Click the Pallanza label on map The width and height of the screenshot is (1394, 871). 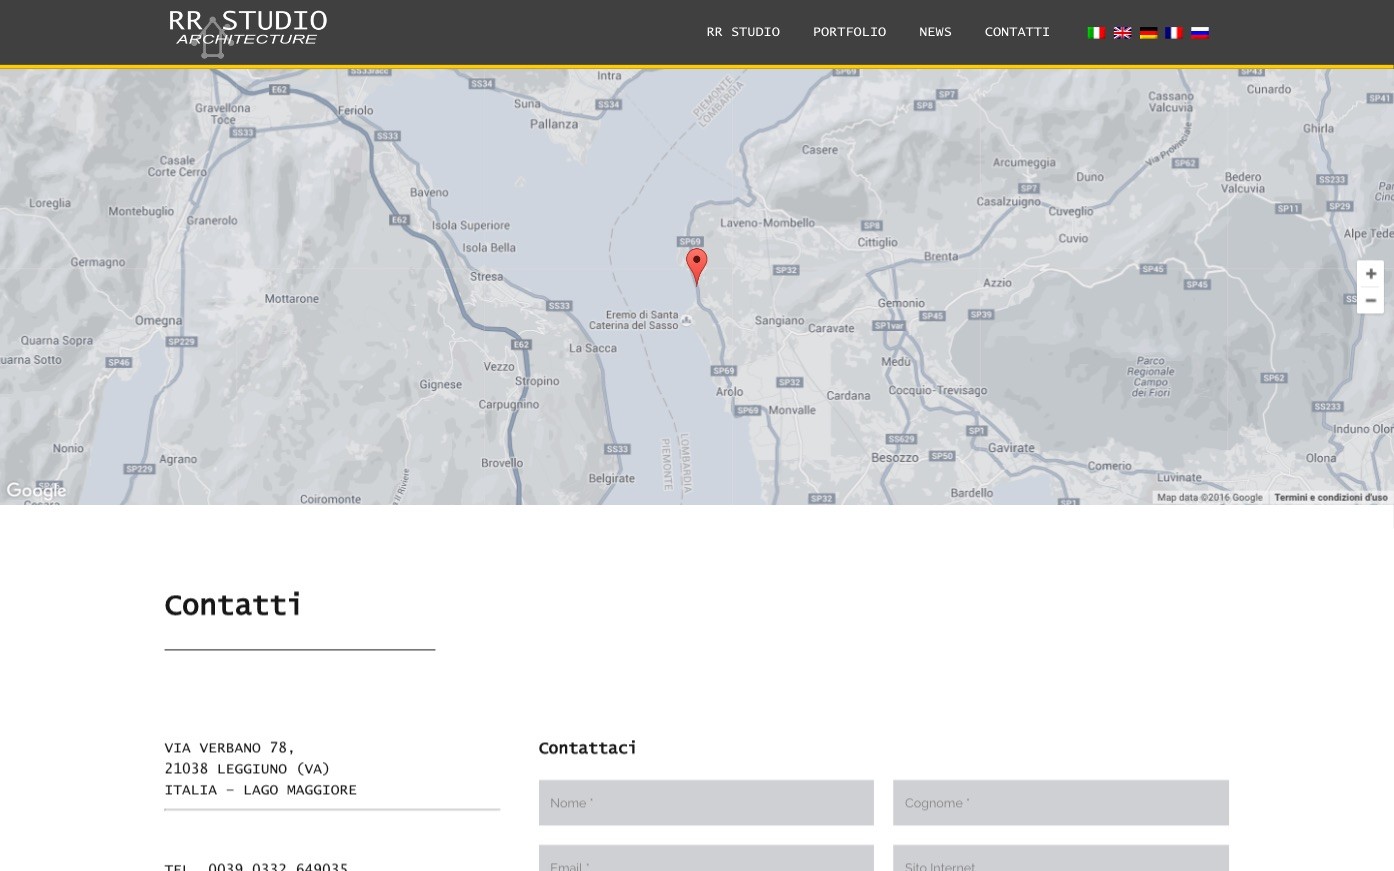click(x=554, y=124)
